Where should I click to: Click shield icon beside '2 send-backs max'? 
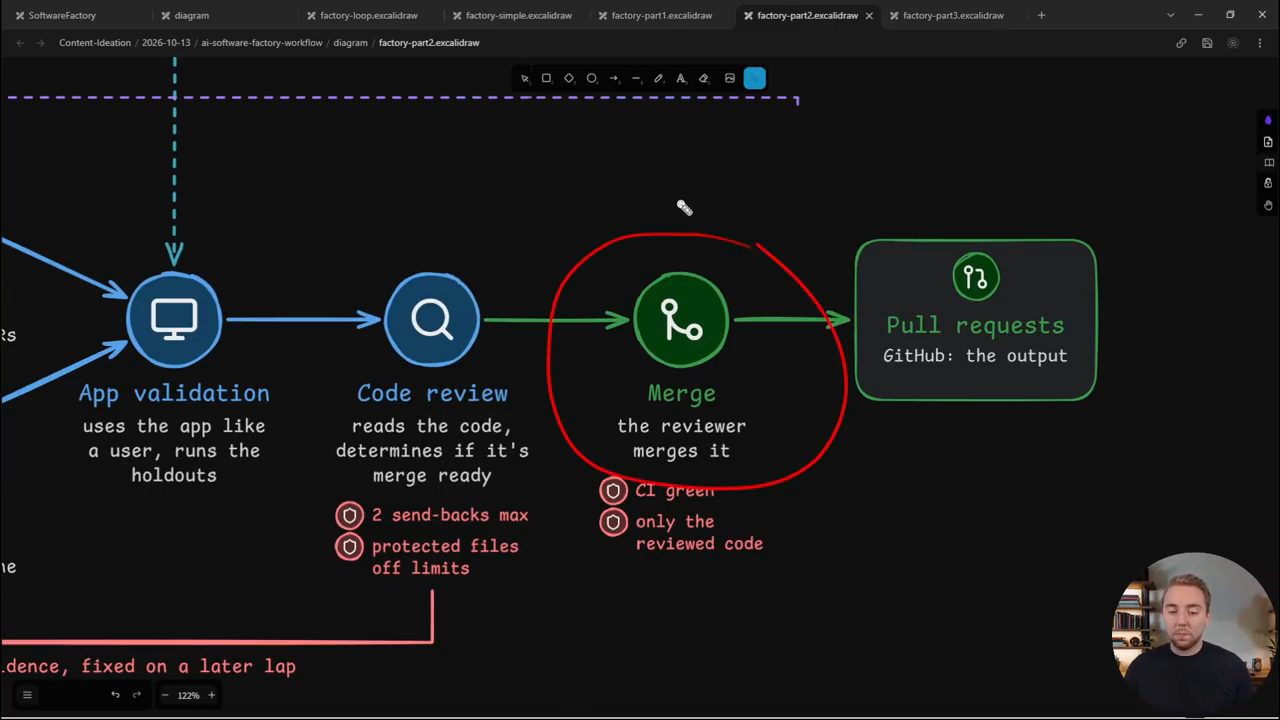[349, 516]
